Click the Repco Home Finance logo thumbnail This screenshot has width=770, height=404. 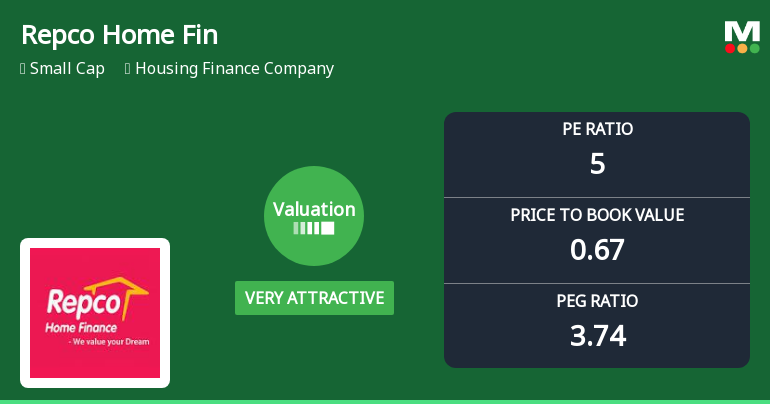tap(95, 313)
